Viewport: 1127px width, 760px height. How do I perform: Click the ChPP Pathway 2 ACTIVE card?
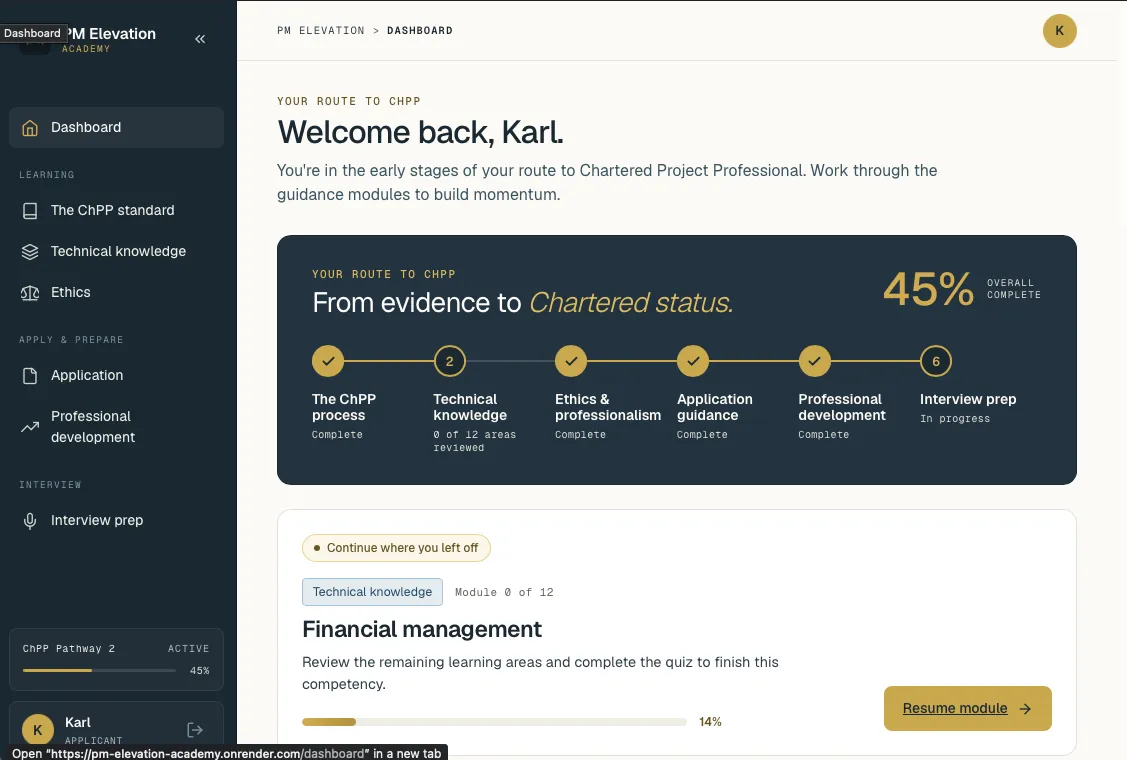click(116, 659)
